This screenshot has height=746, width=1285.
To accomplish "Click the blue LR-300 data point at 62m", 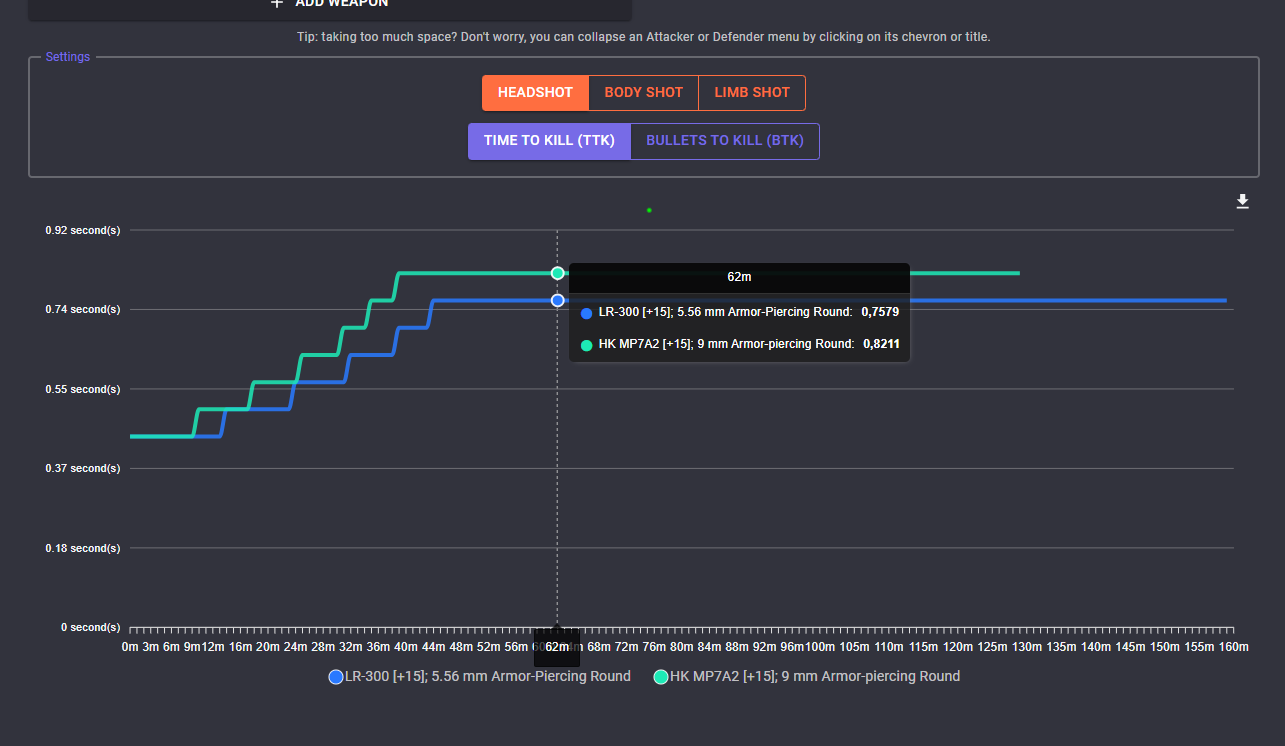I will pyautogui.click(x=557, y=300).
